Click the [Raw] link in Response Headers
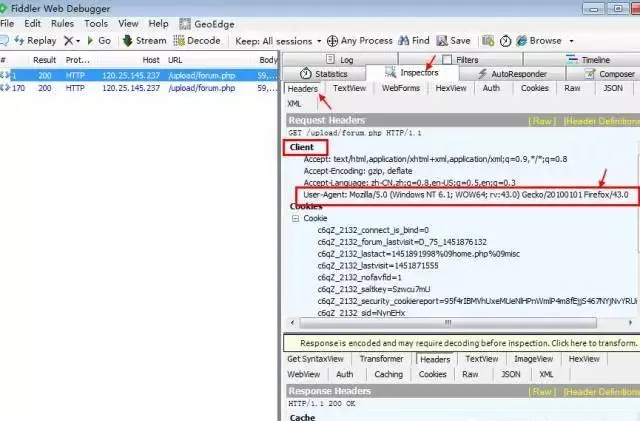The width and height of the screenshot is (640, 421). 542,392
